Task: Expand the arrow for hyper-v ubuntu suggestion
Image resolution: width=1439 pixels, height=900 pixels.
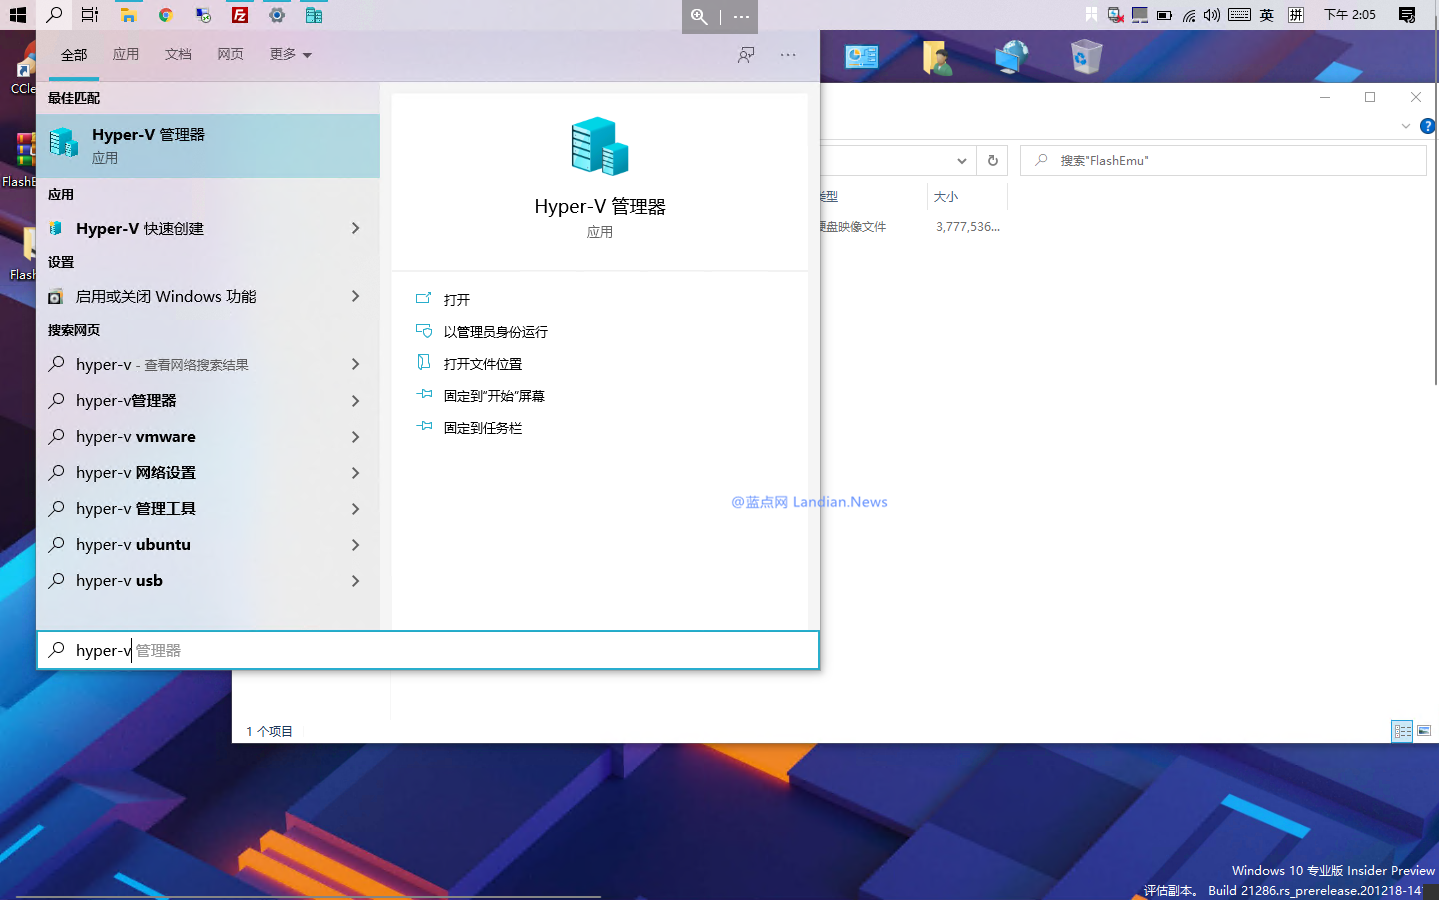Action: (355, 545)
